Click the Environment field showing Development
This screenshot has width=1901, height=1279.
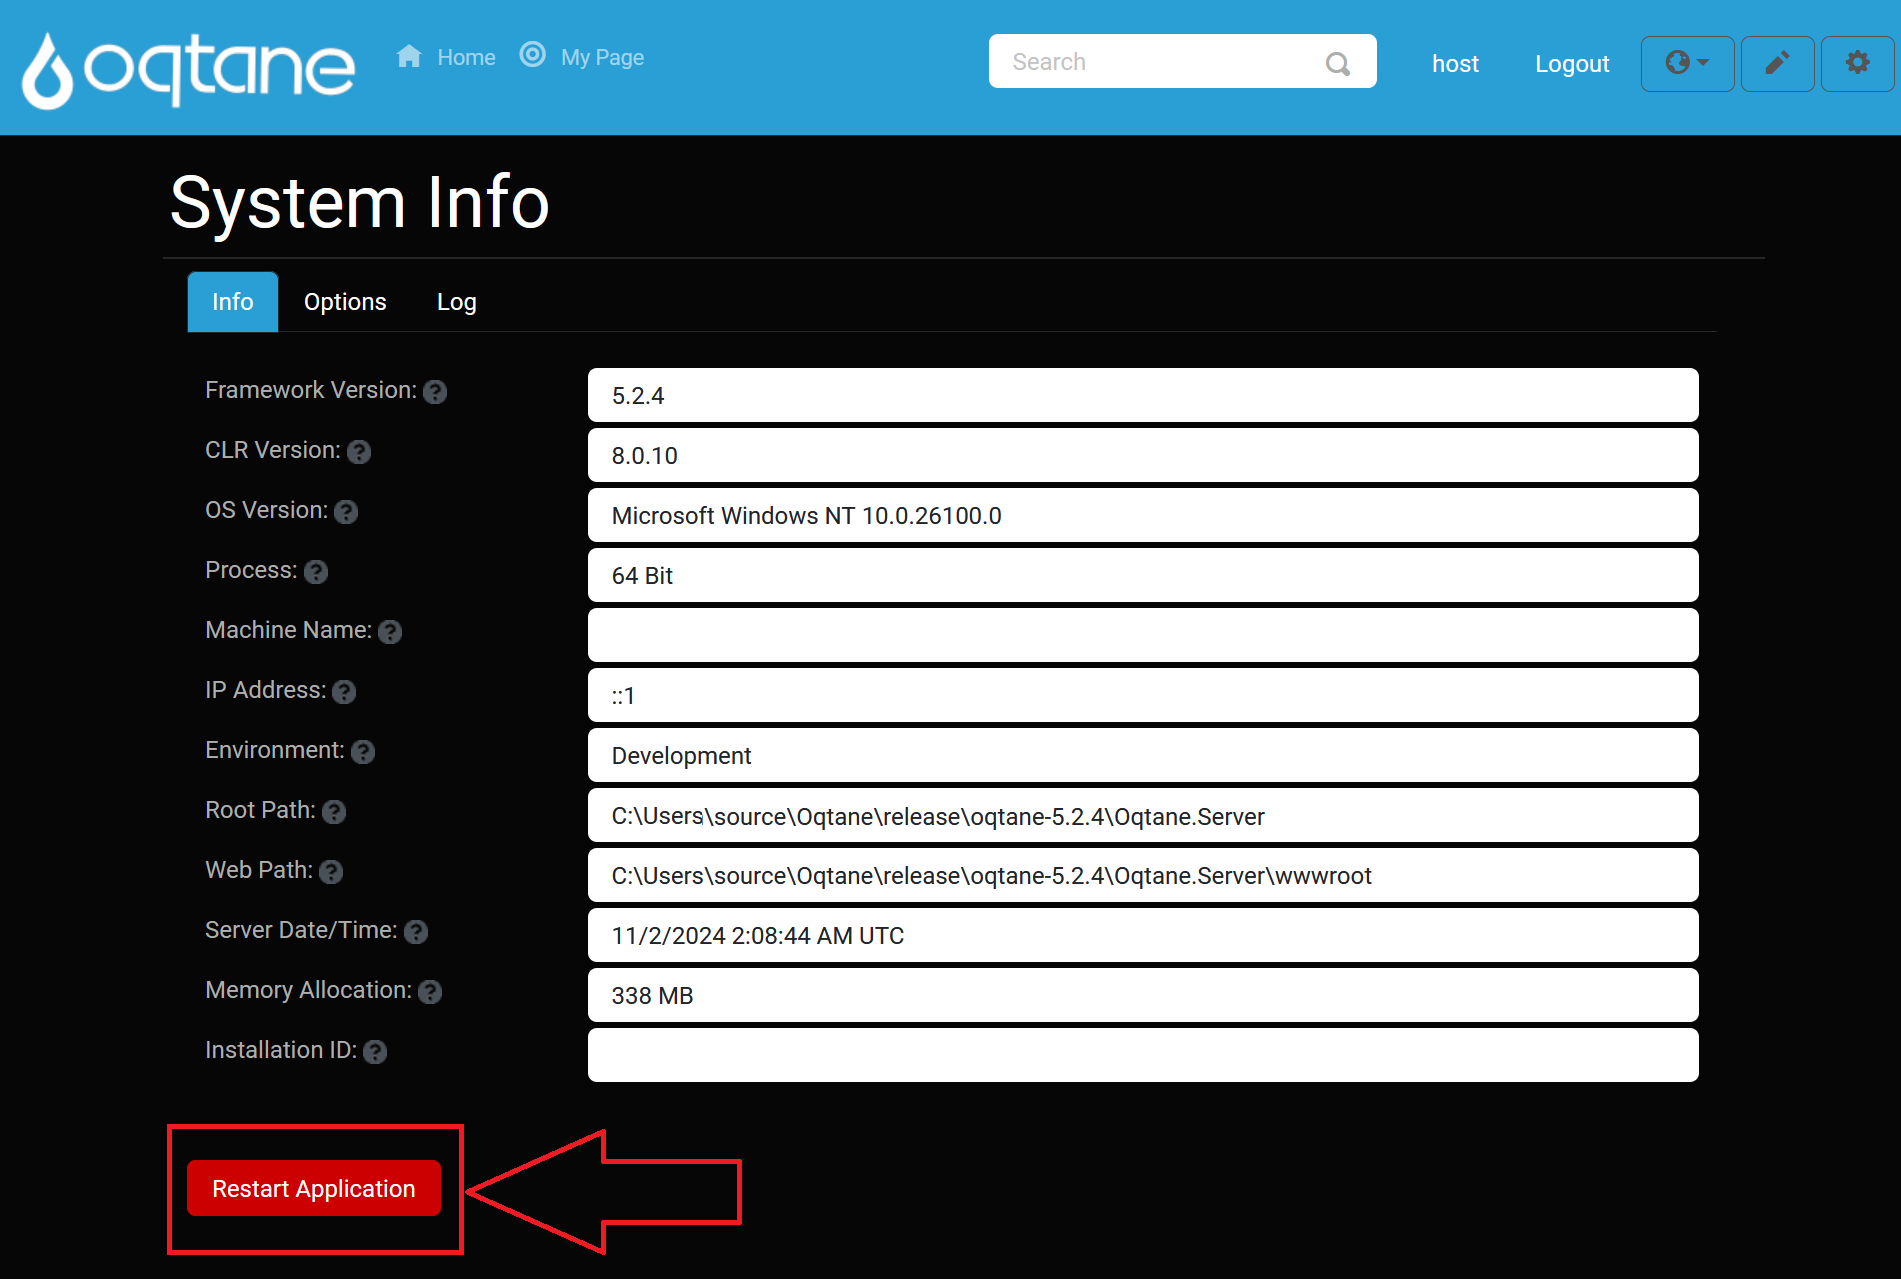(x=1143, y=755)
